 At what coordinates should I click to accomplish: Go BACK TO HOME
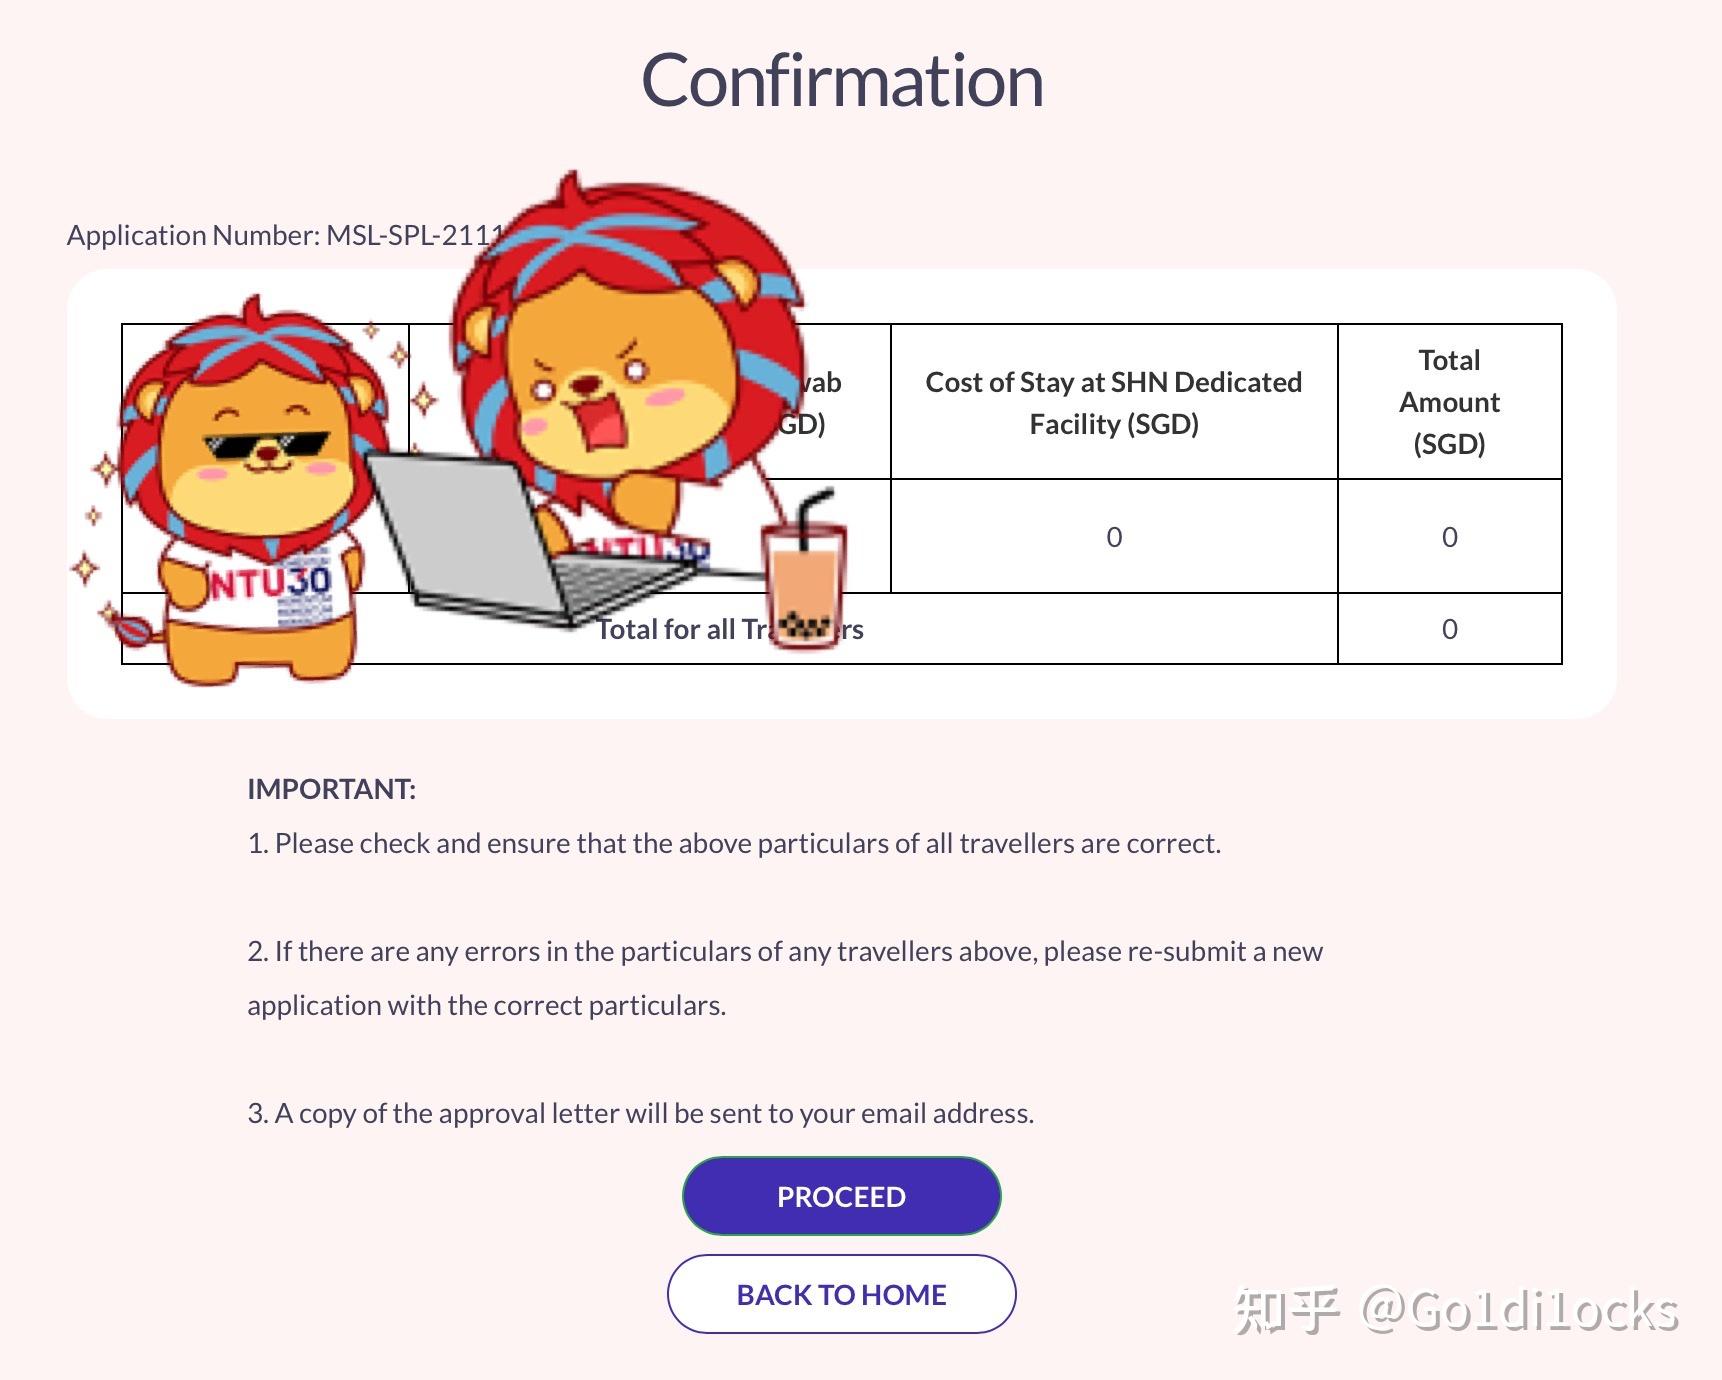[x=841, y=1294]
